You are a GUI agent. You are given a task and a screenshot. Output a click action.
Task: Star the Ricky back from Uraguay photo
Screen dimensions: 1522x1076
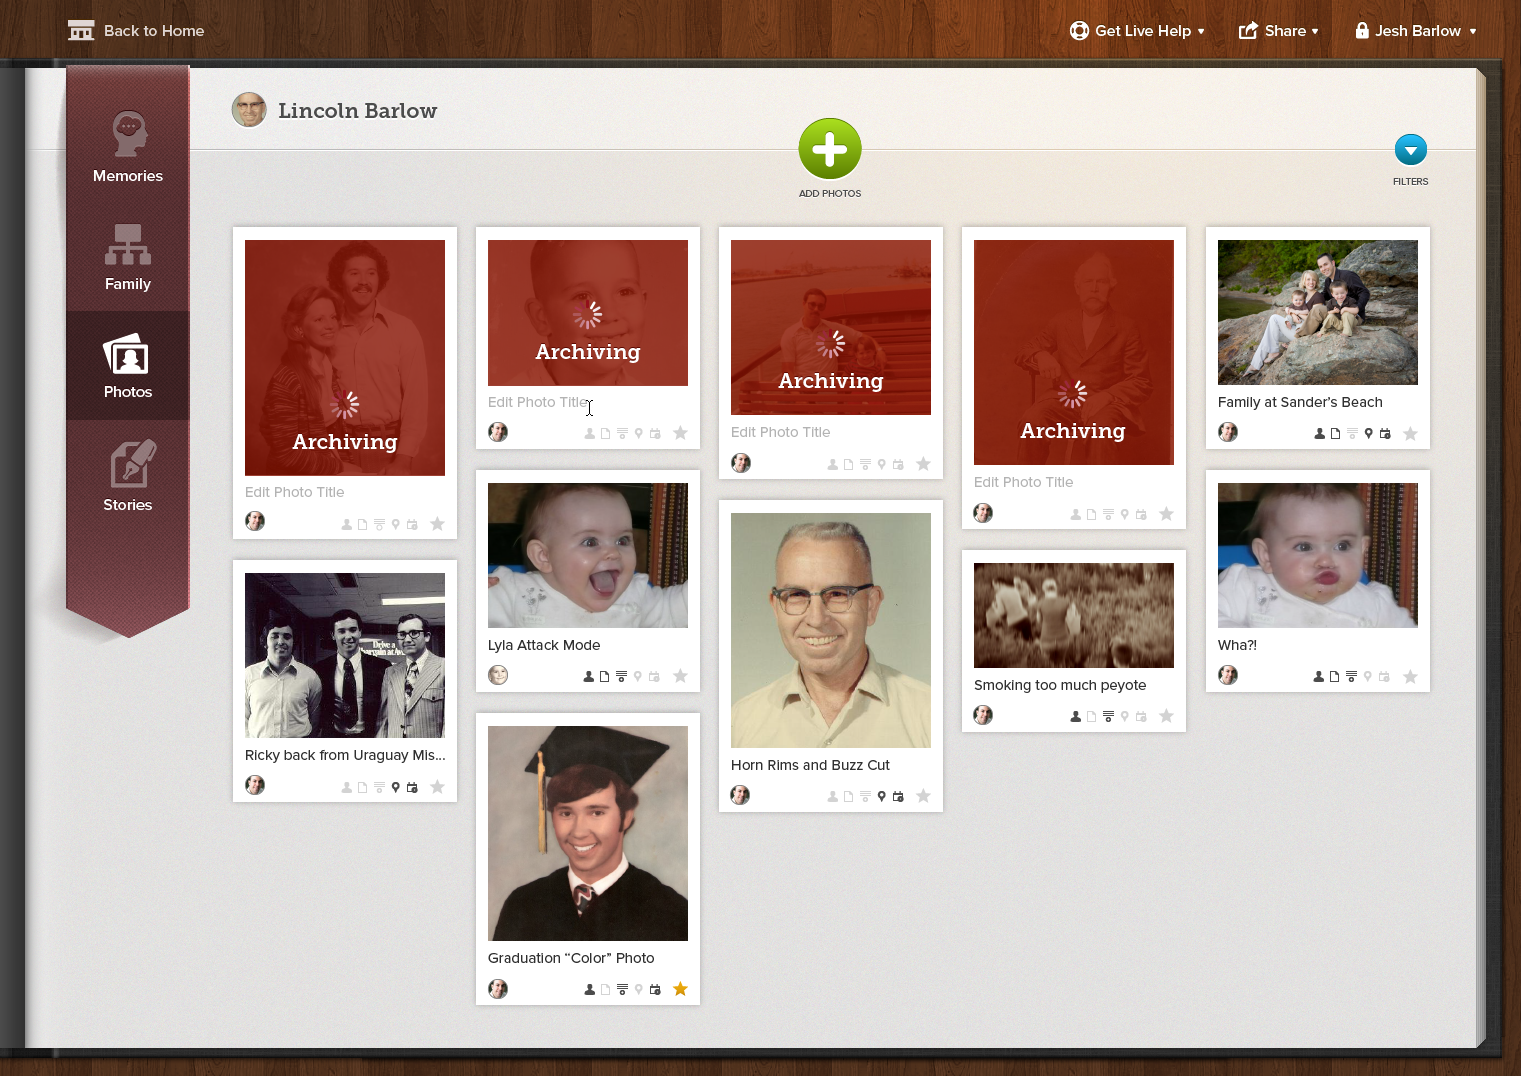tap(437, 787)
